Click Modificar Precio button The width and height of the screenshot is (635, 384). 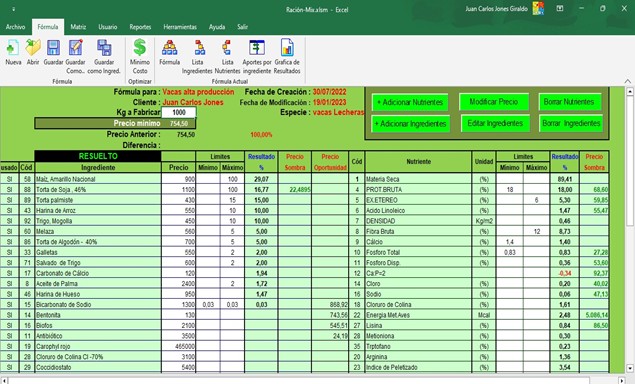[x=494, y=102]
